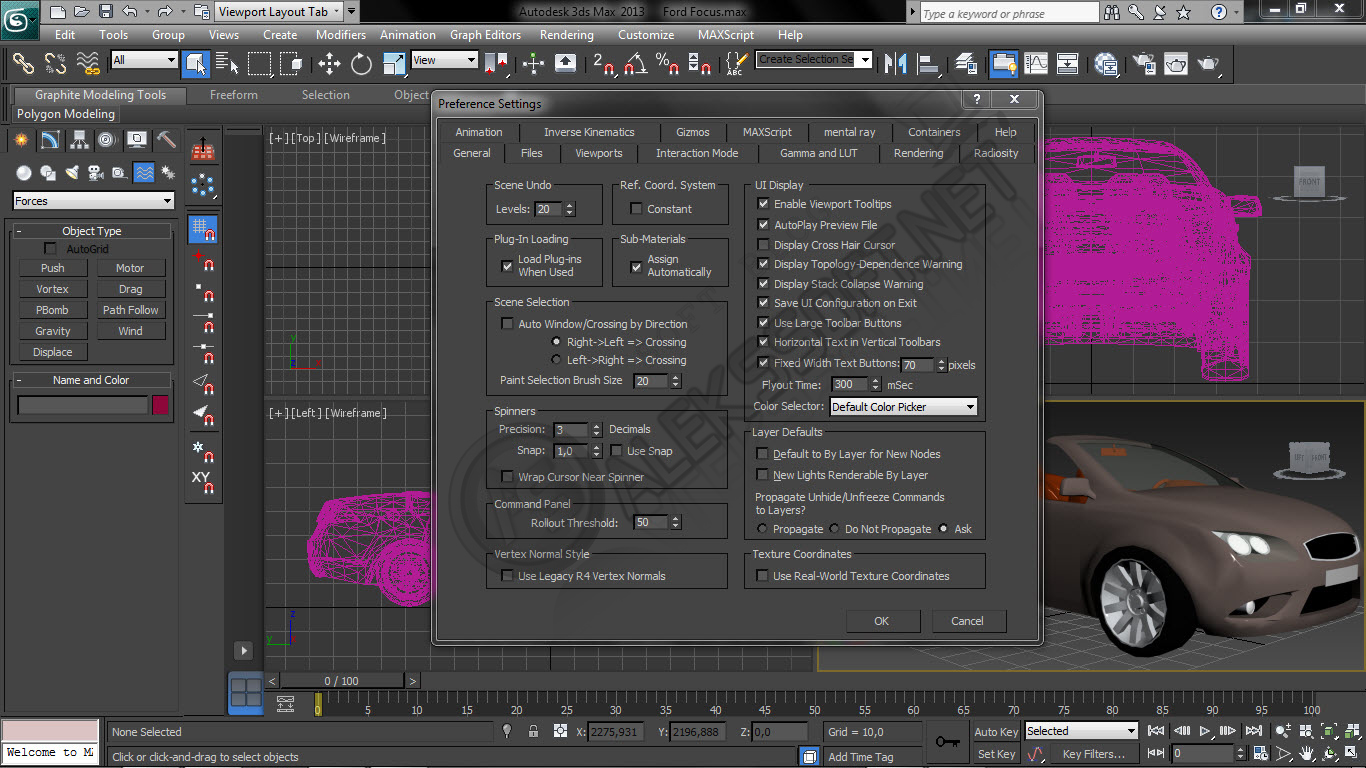Open the Viewport Layout Tab workspace dropdown
This screenshot has height=768, width=1366.
pos(279,12)
